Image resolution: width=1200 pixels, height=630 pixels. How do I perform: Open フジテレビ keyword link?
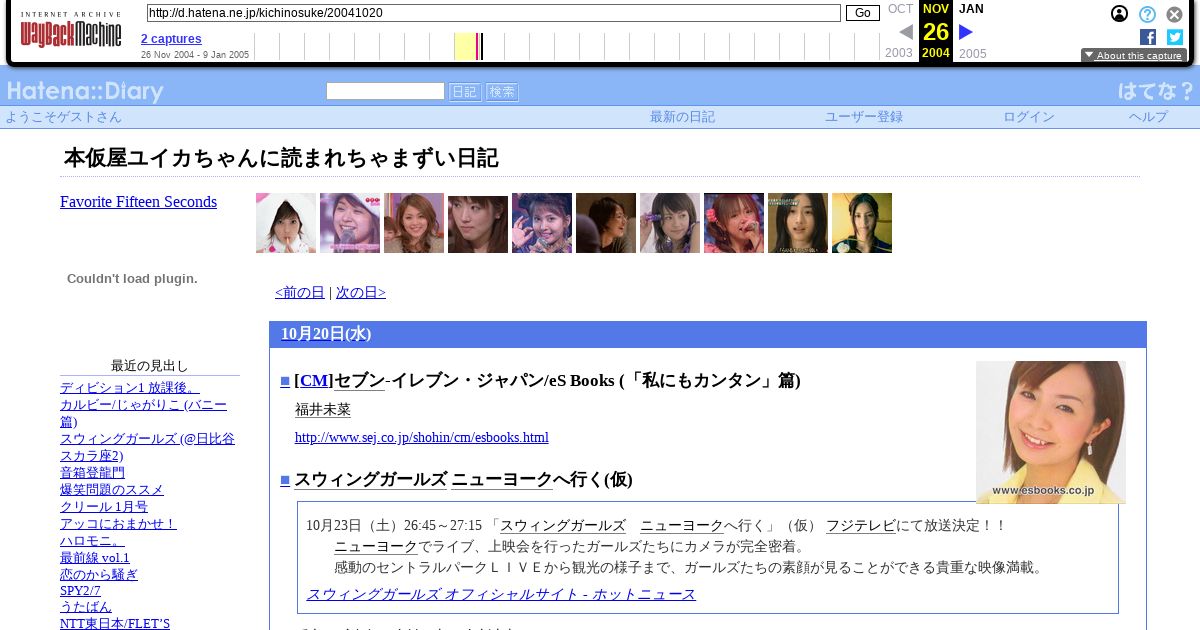(x=861, y=526)
